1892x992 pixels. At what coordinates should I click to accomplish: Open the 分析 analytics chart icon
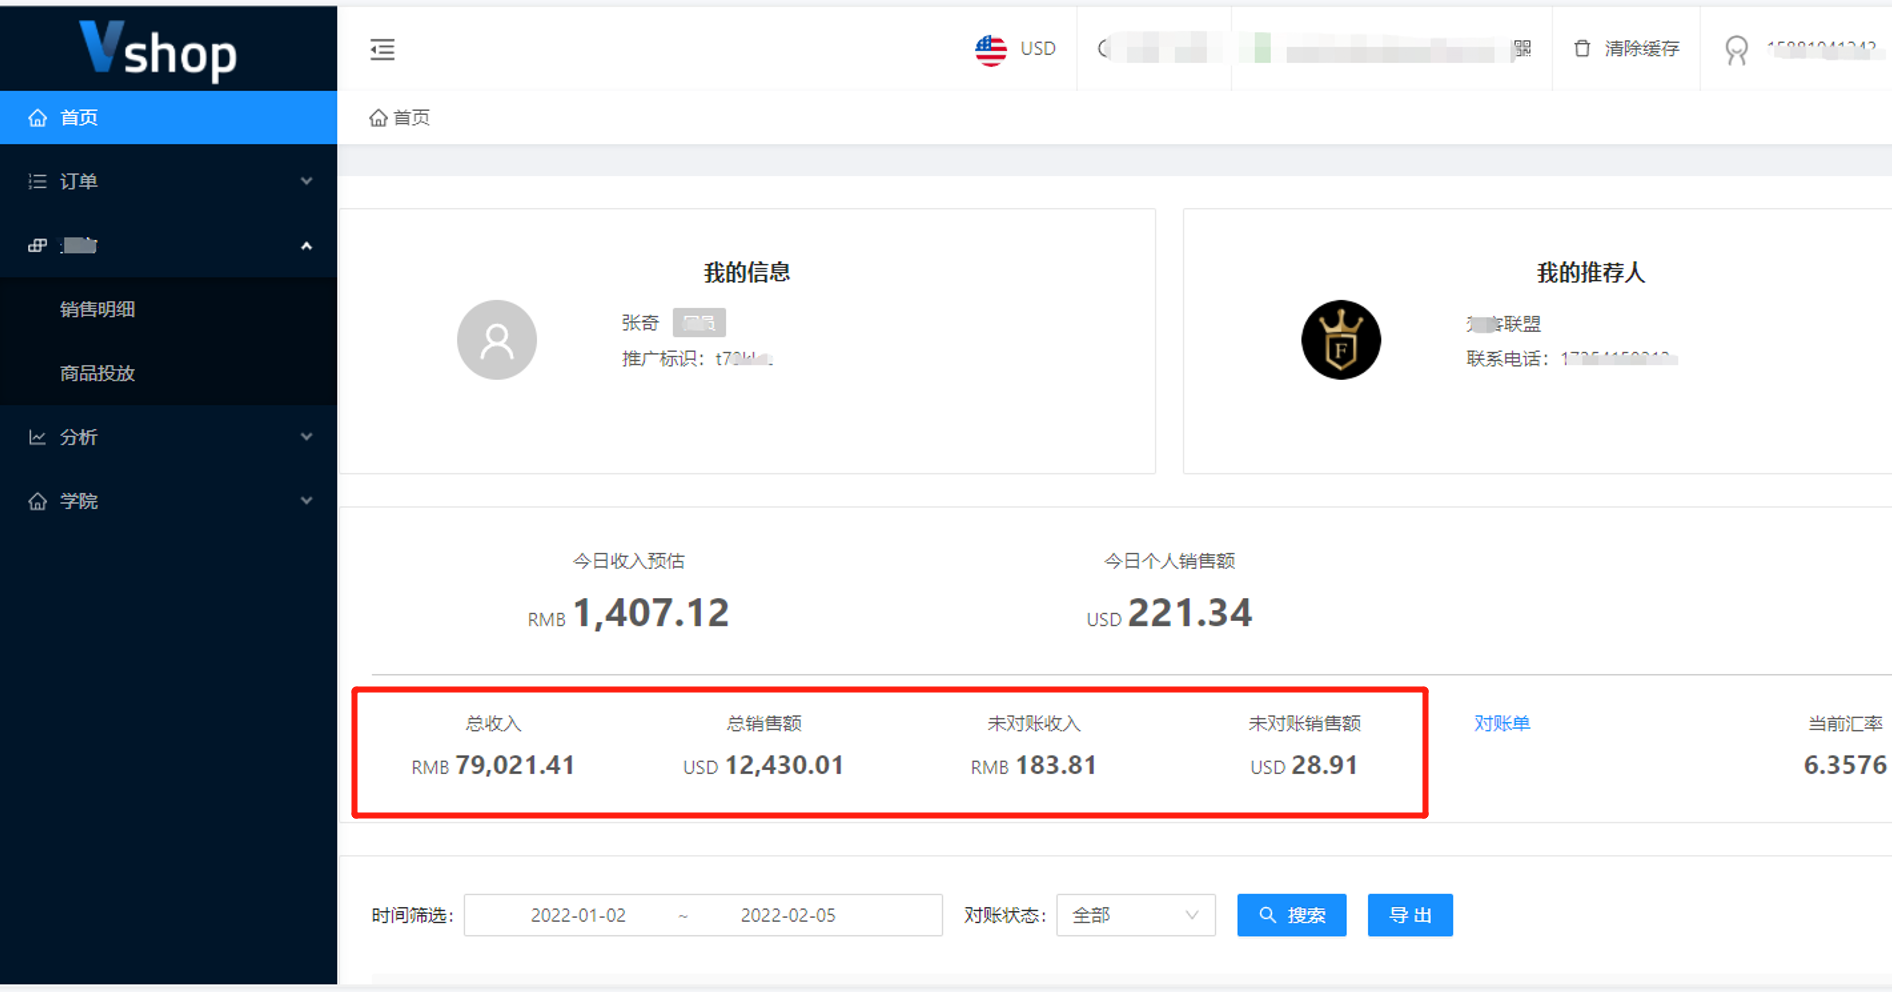coord(36,437)
